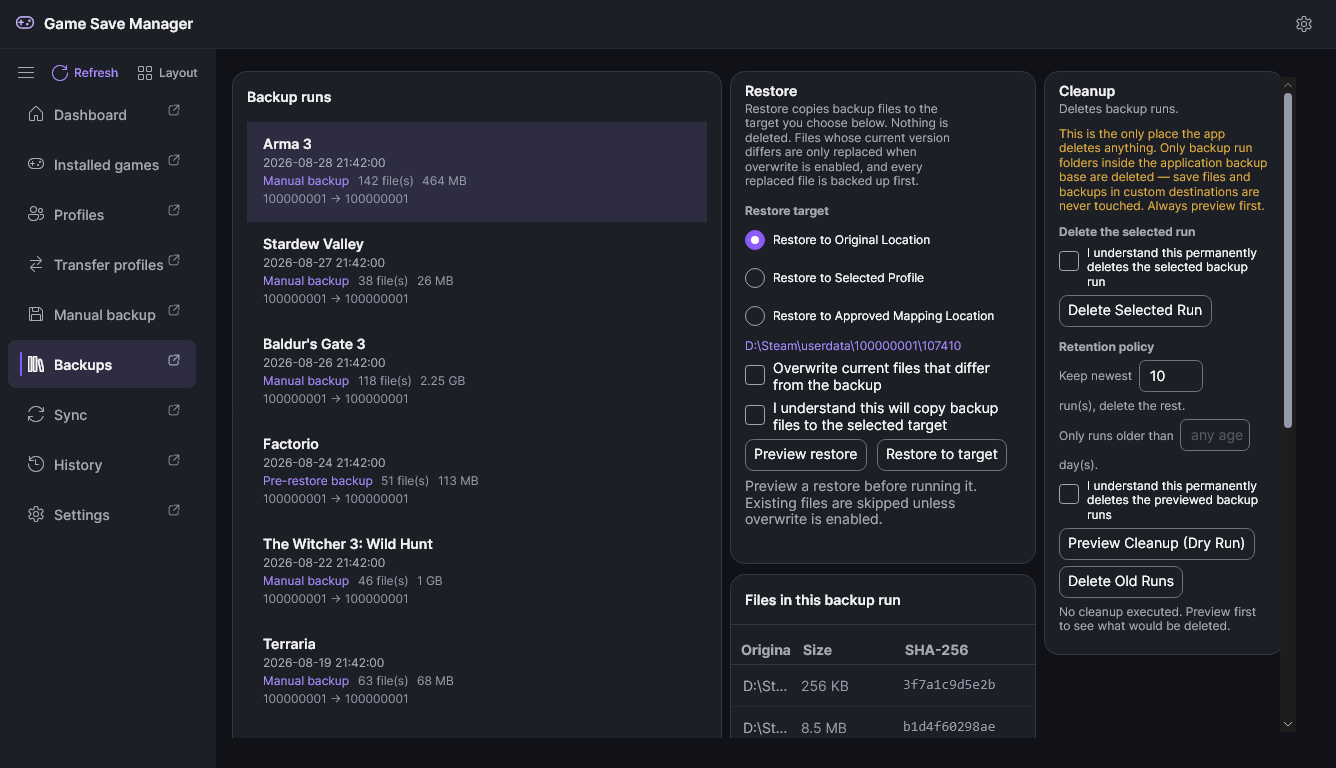Image resolution: width=1336 pixels, height=768 pixels.
Task: Click Delete Selected Run
Action: pos(1135,310)
